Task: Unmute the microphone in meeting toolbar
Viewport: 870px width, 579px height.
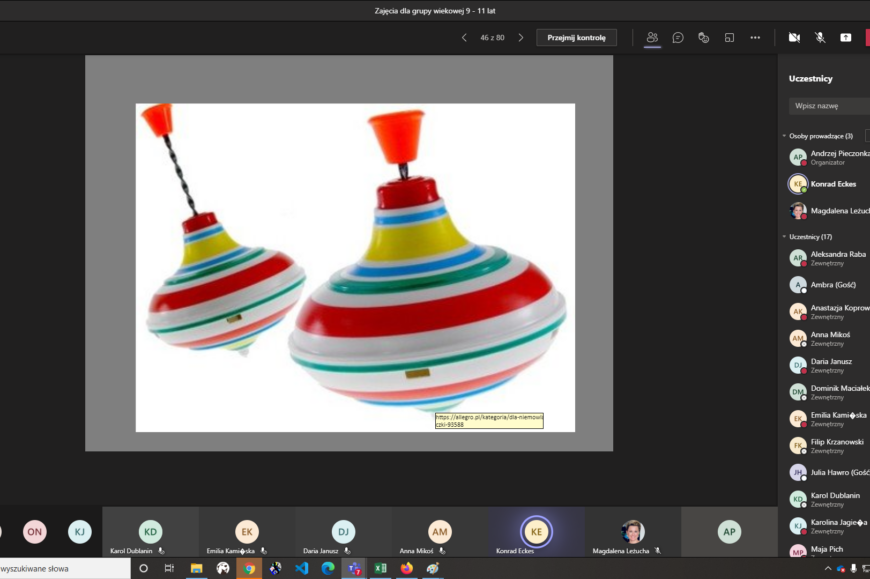Action: tap(820, 38)
